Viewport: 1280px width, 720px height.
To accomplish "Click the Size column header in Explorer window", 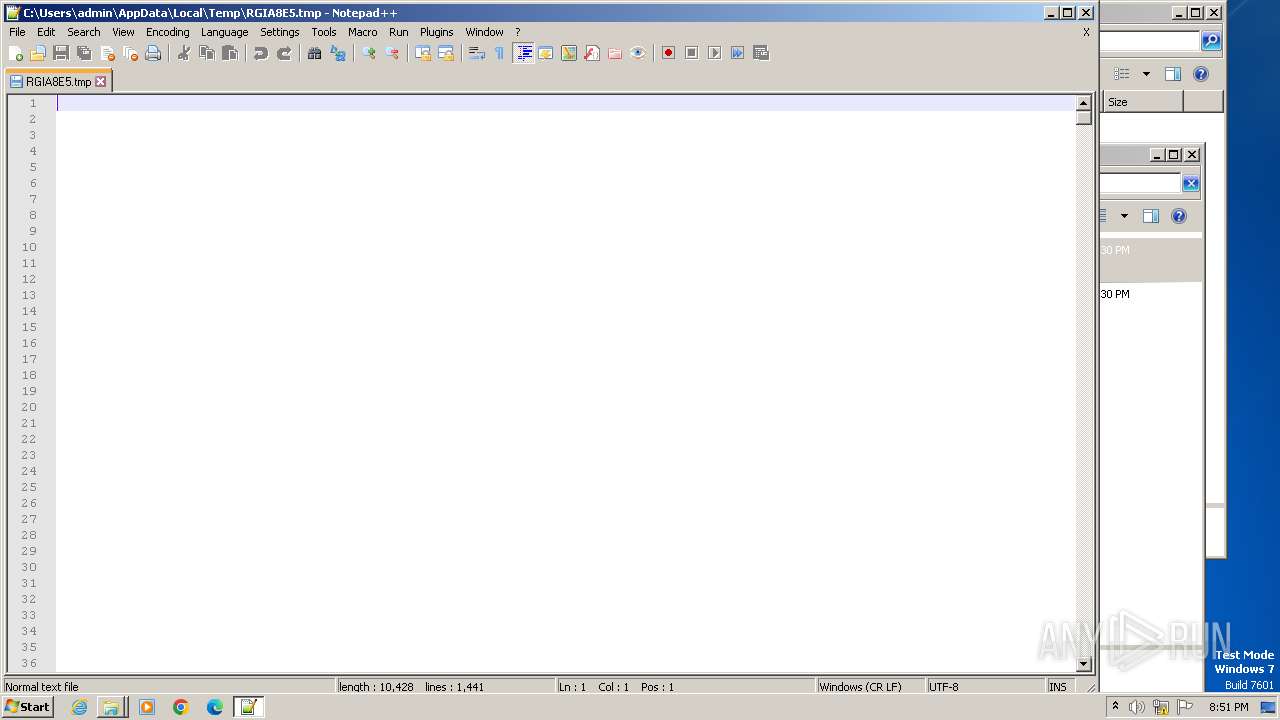I will [1143, 102].
